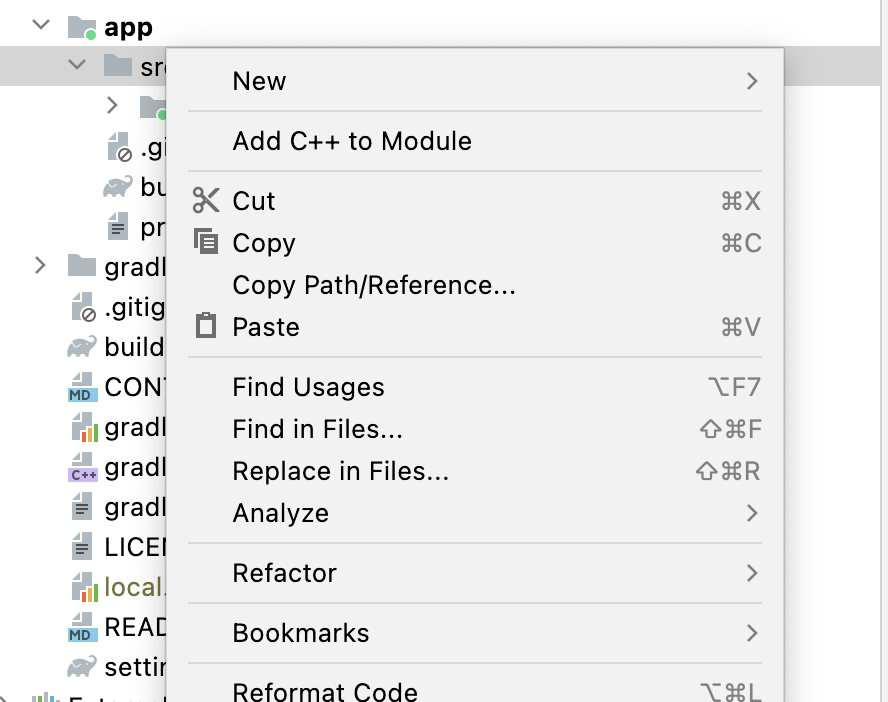Collapse the app module folder
This screenshot has height=702, width=888.
41,26
